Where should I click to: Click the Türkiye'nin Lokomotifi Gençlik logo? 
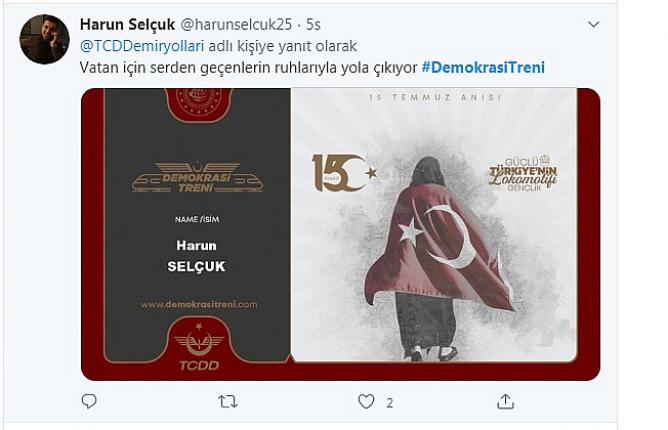(523, 173)
